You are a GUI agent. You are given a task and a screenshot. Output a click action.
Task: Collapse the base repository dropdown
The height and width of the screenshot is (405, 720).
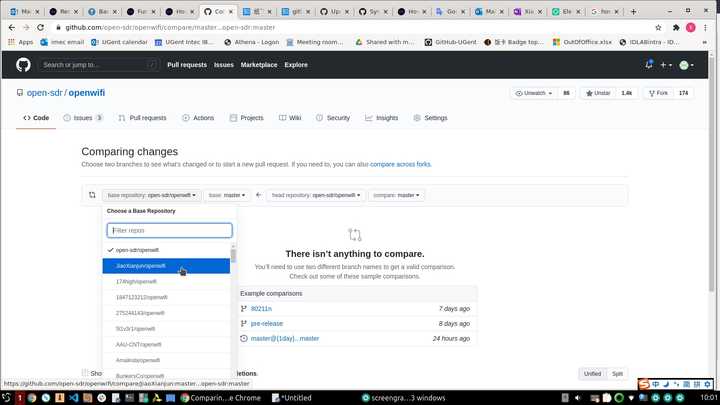click(151, 195)
